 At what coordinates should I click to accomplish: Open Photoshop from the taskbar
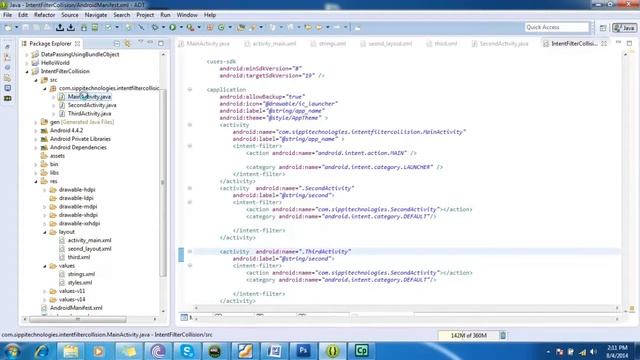click(x=303, y=351)
